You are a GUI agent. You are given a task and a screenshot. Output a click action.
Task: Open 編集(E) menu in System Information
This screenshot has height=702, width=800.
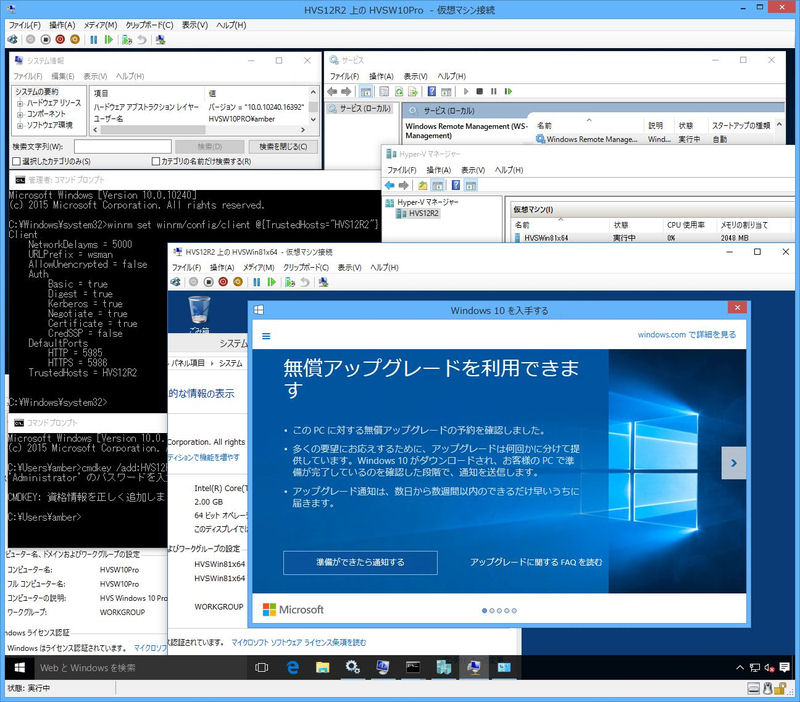click(63, 76)
